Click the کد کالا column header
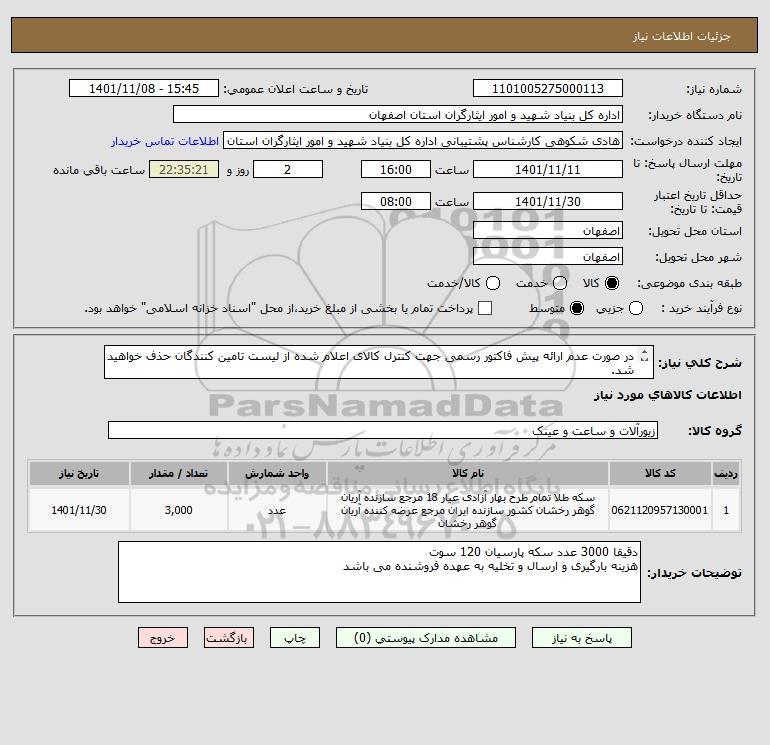 [660, 473]
